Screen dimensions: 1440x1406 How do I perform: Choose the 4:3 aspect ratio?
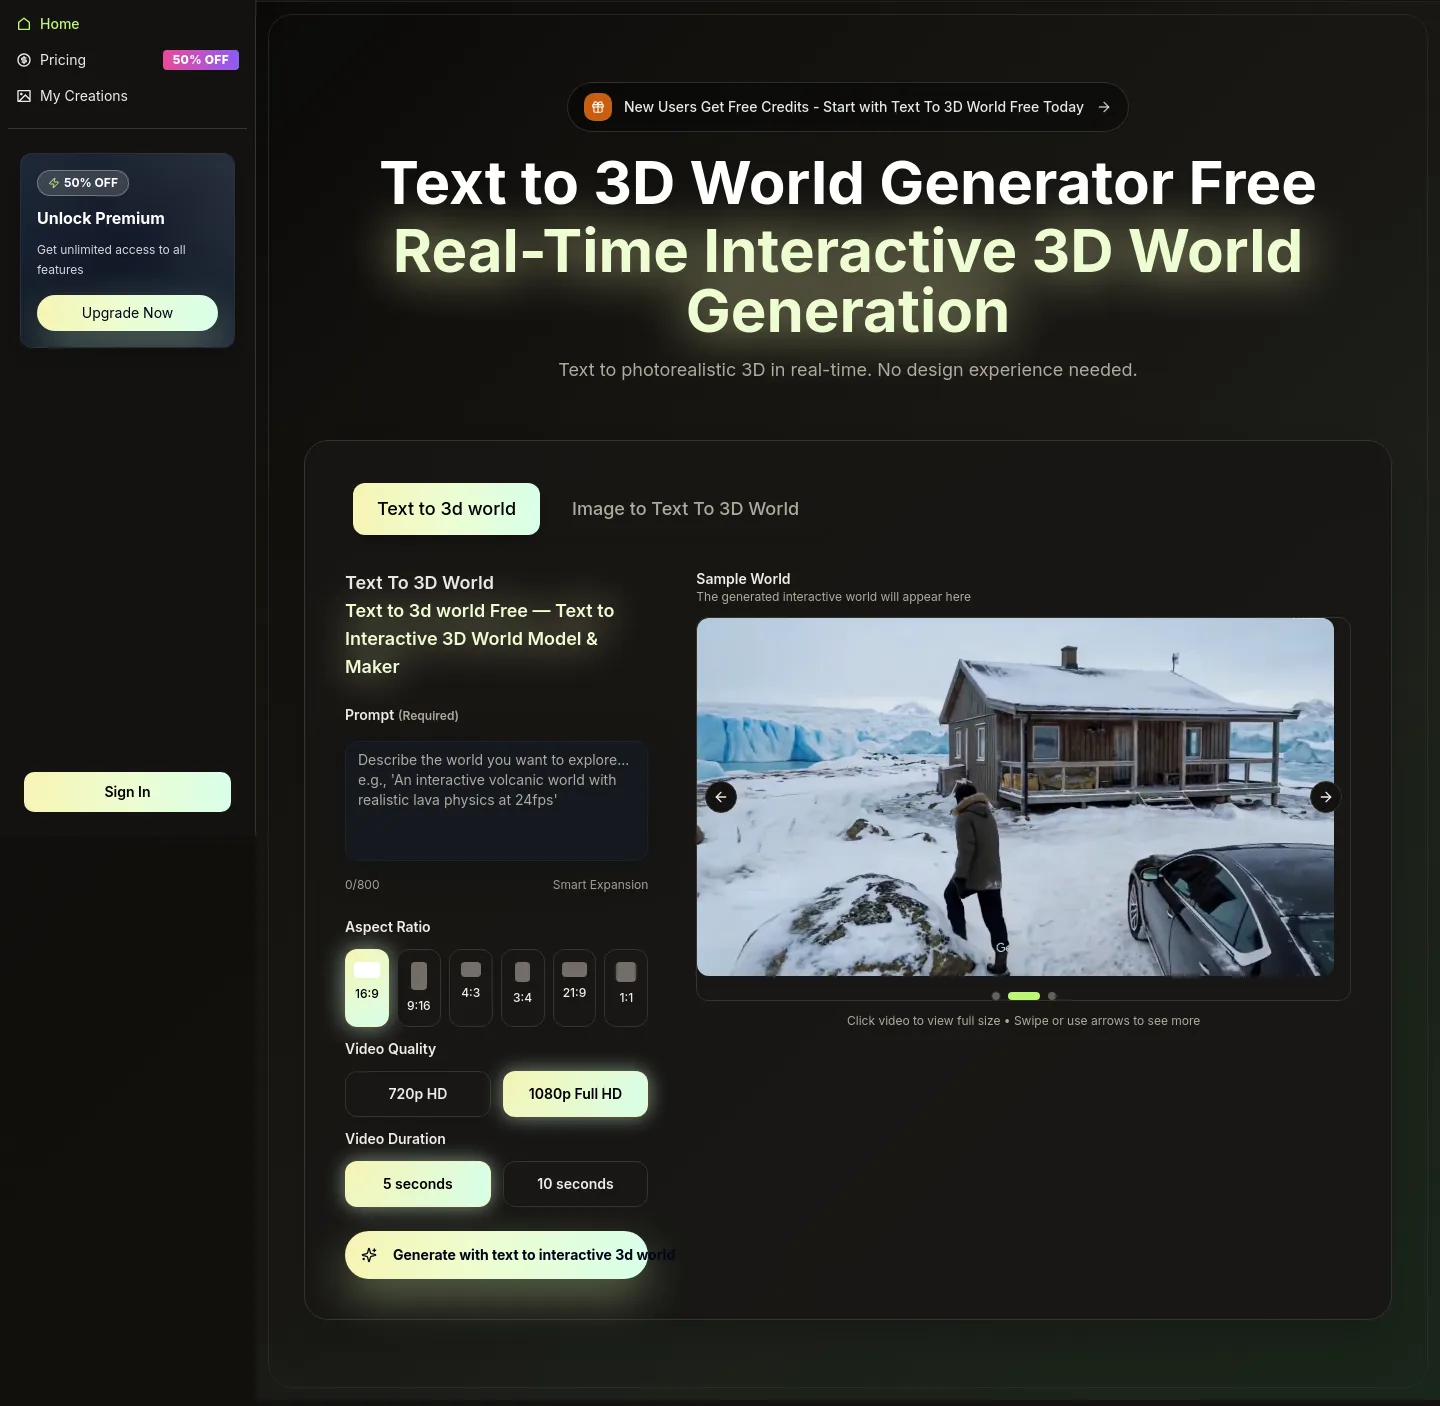[471, 988]
